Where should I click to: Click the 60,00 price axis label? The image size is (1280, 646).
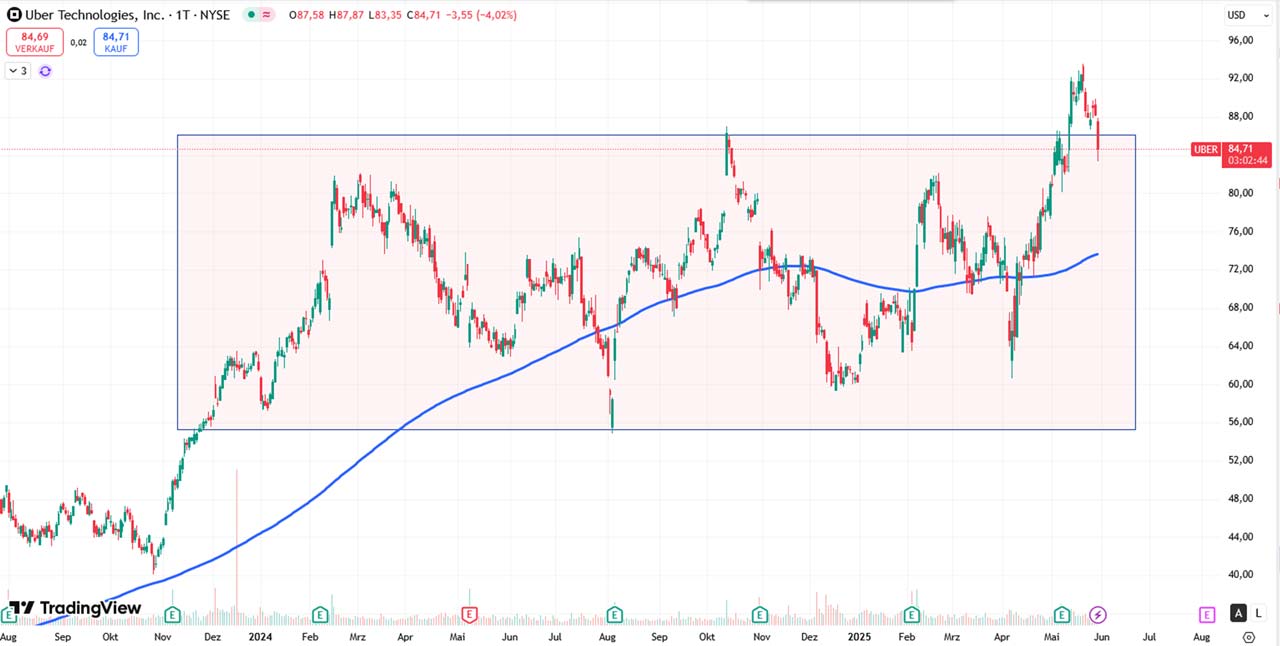(1240, 384)
